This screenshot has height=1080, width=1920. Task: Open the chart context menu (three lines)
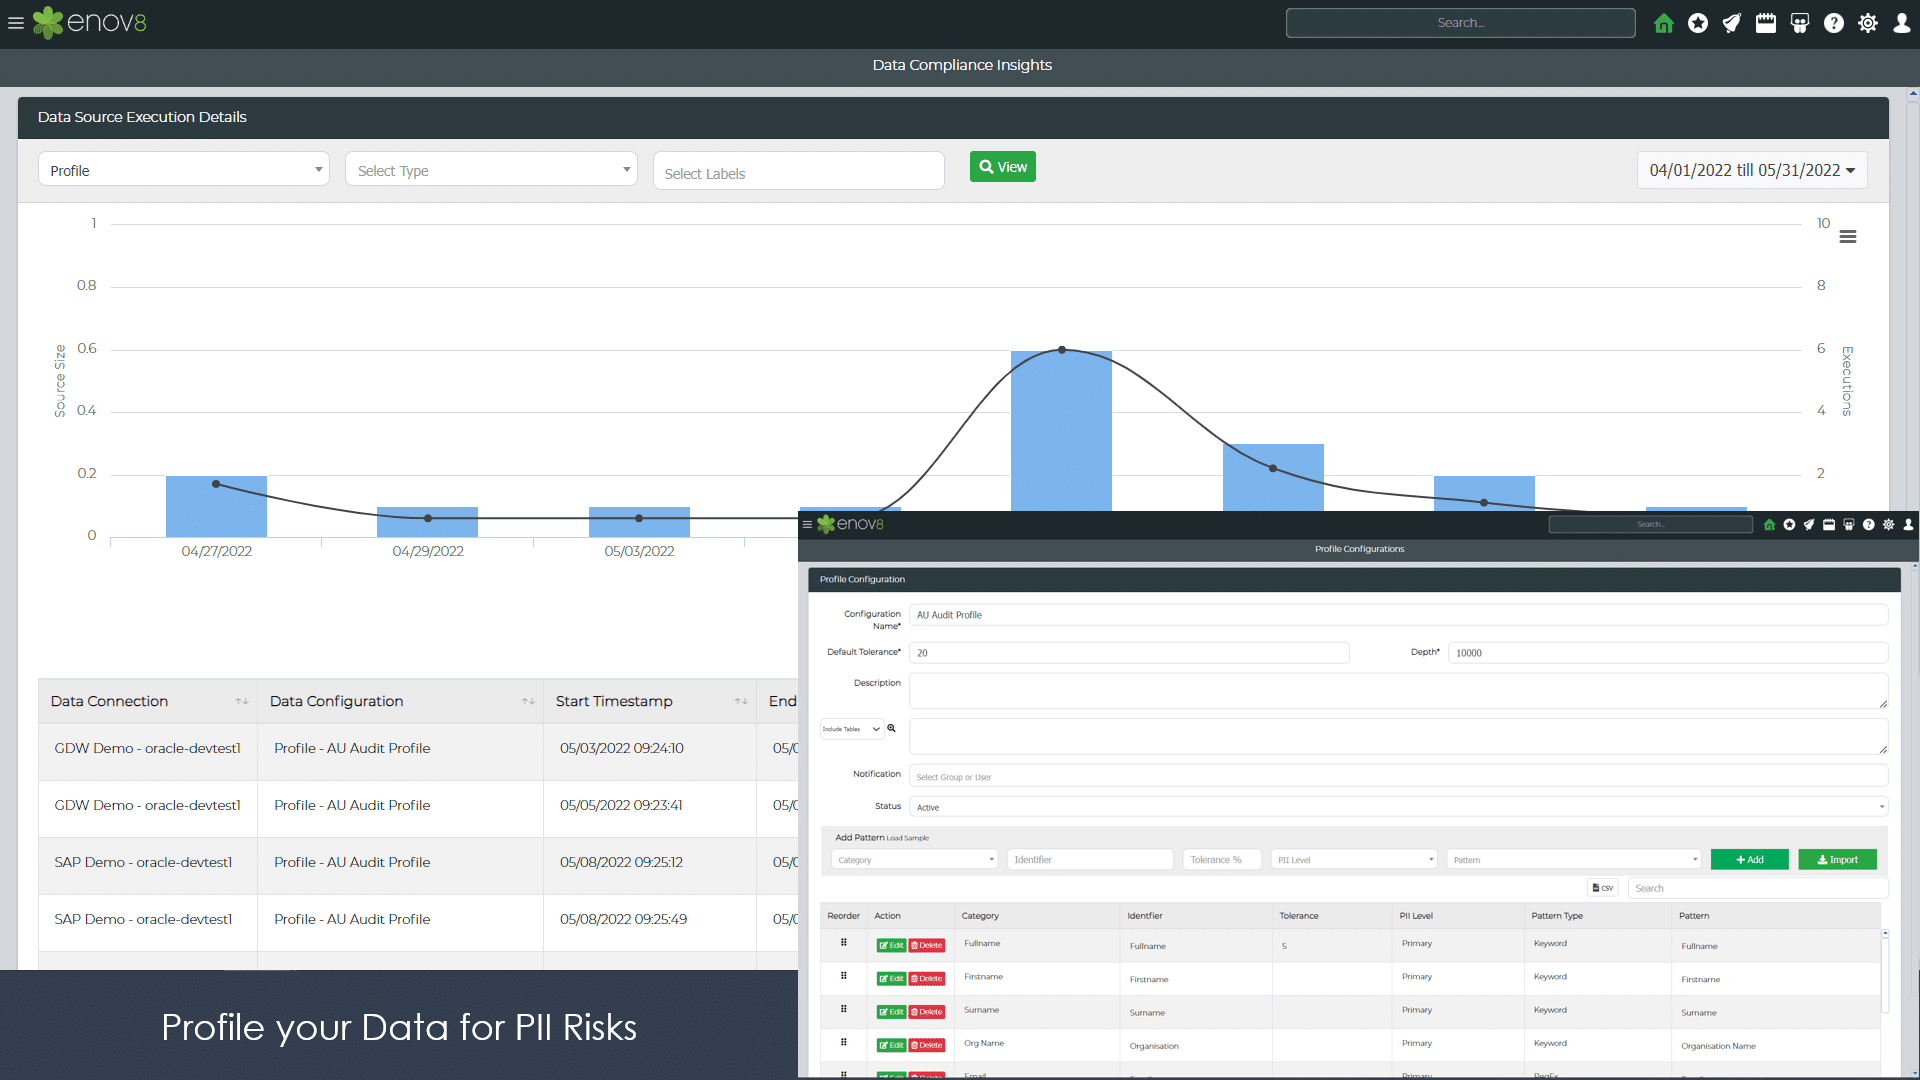[x=1848, y=237]
